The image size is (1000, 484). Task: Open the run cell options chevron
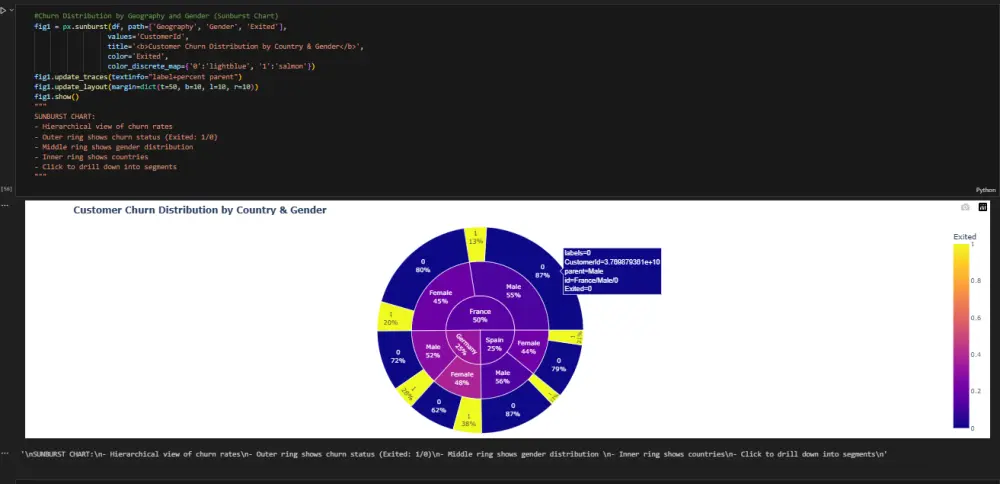pos(11,11)
